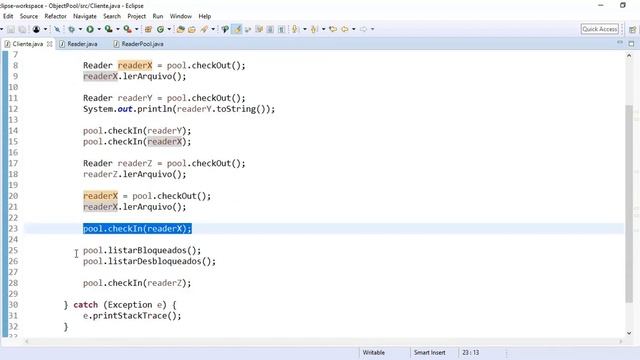
Task: Launch Coverage run icon
Action: 109,29
